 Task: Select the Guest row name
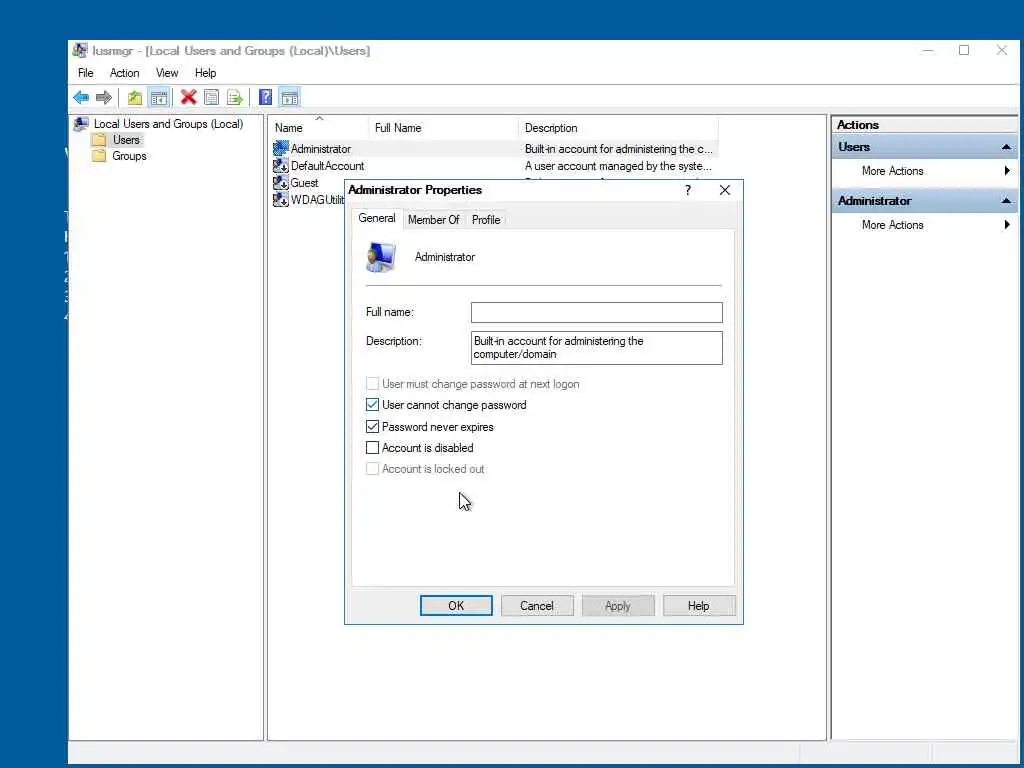[x=304, y=183]
